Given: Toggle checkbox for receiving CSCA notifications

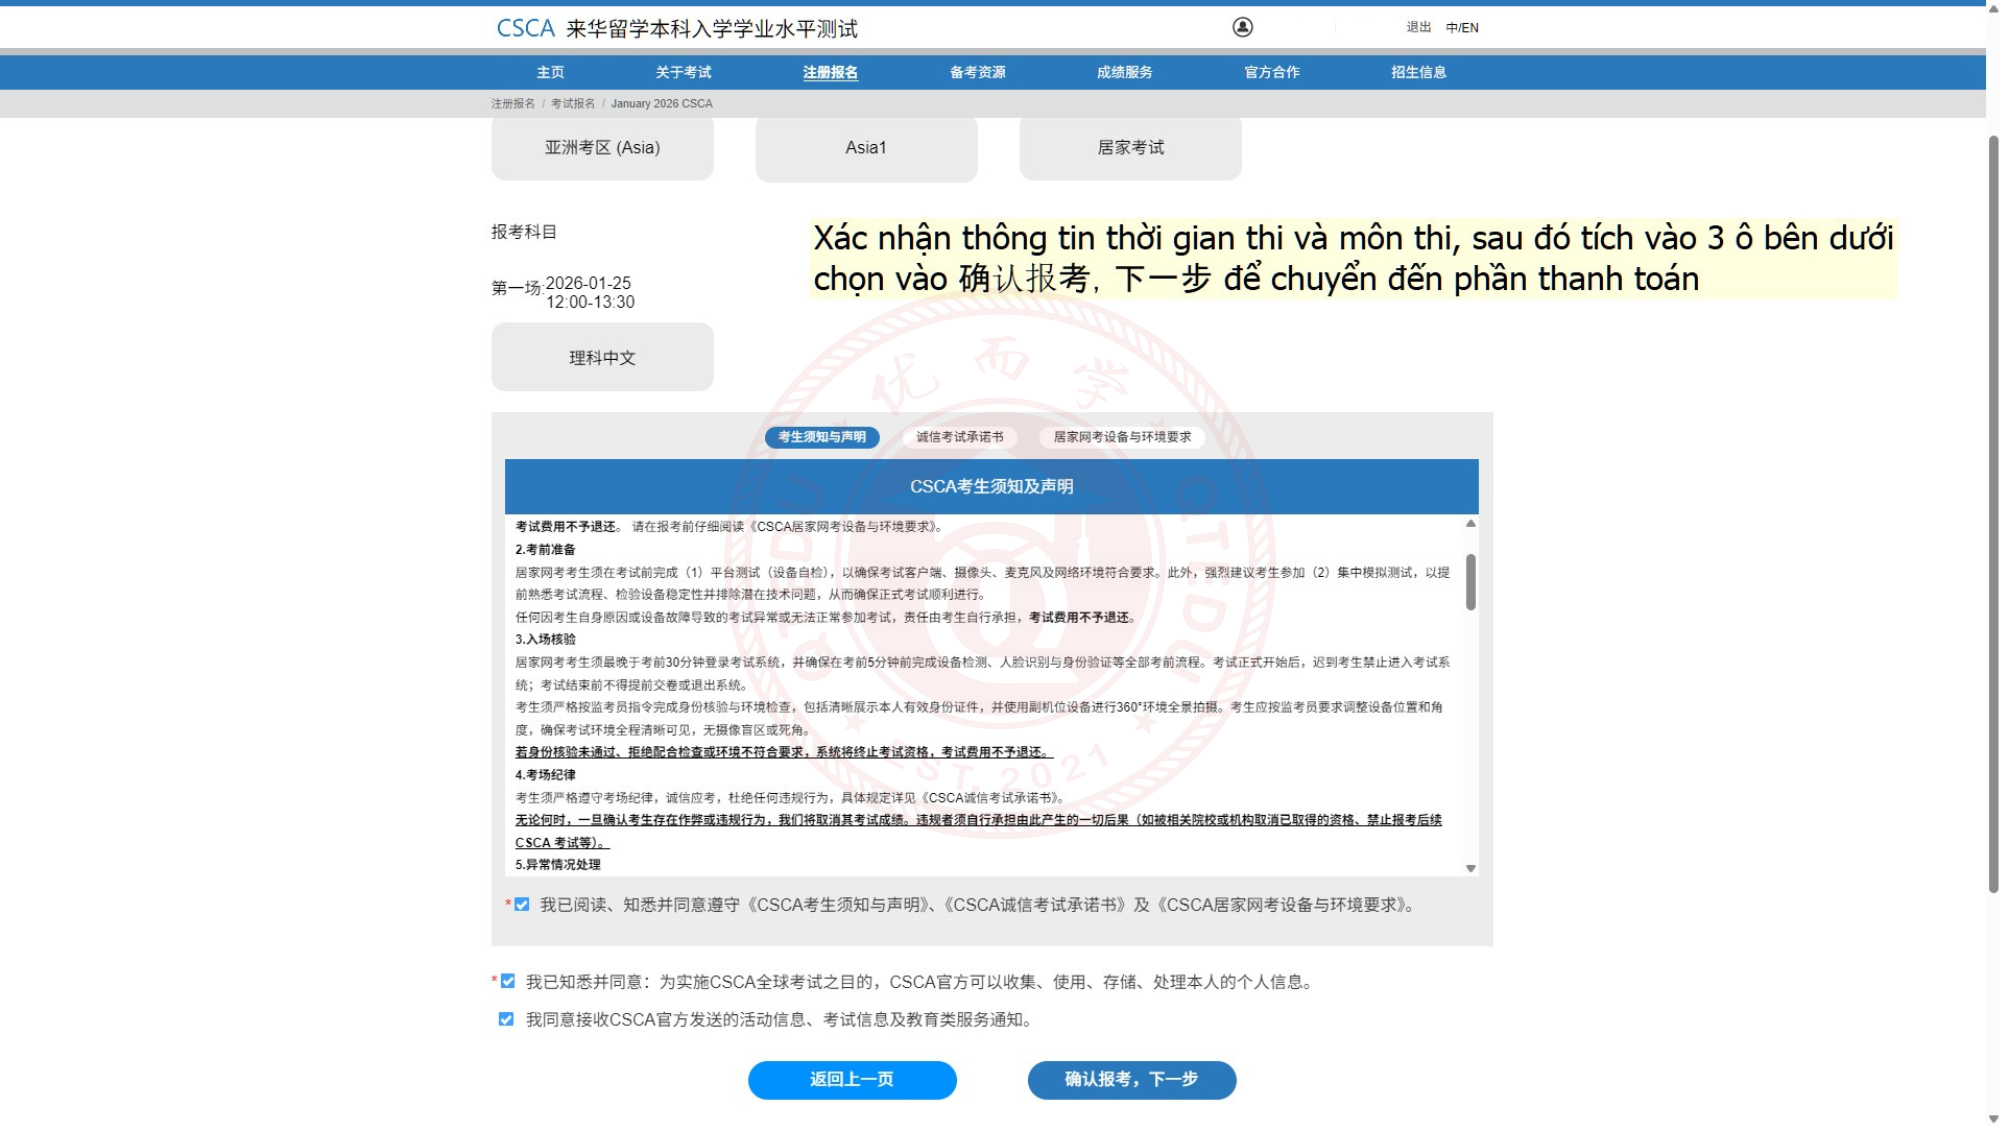Looking at the screenshot, I should tap(506, 1019).
